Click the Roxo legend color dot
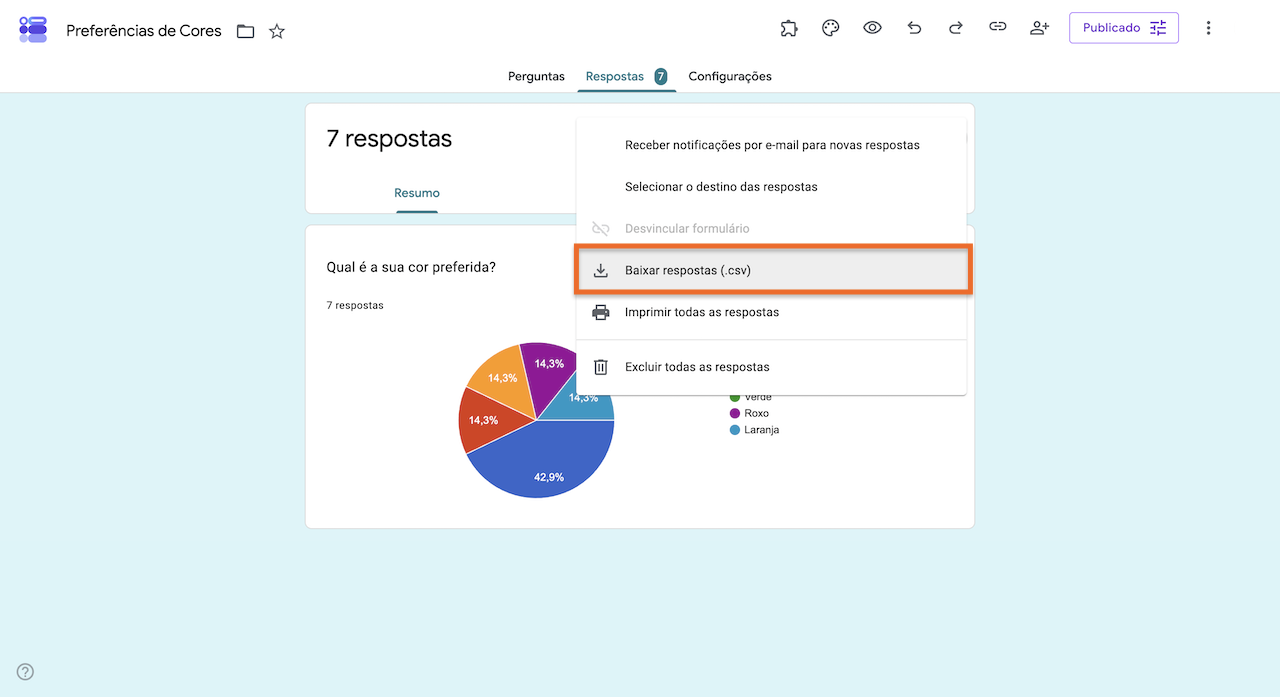 (735, 413)
